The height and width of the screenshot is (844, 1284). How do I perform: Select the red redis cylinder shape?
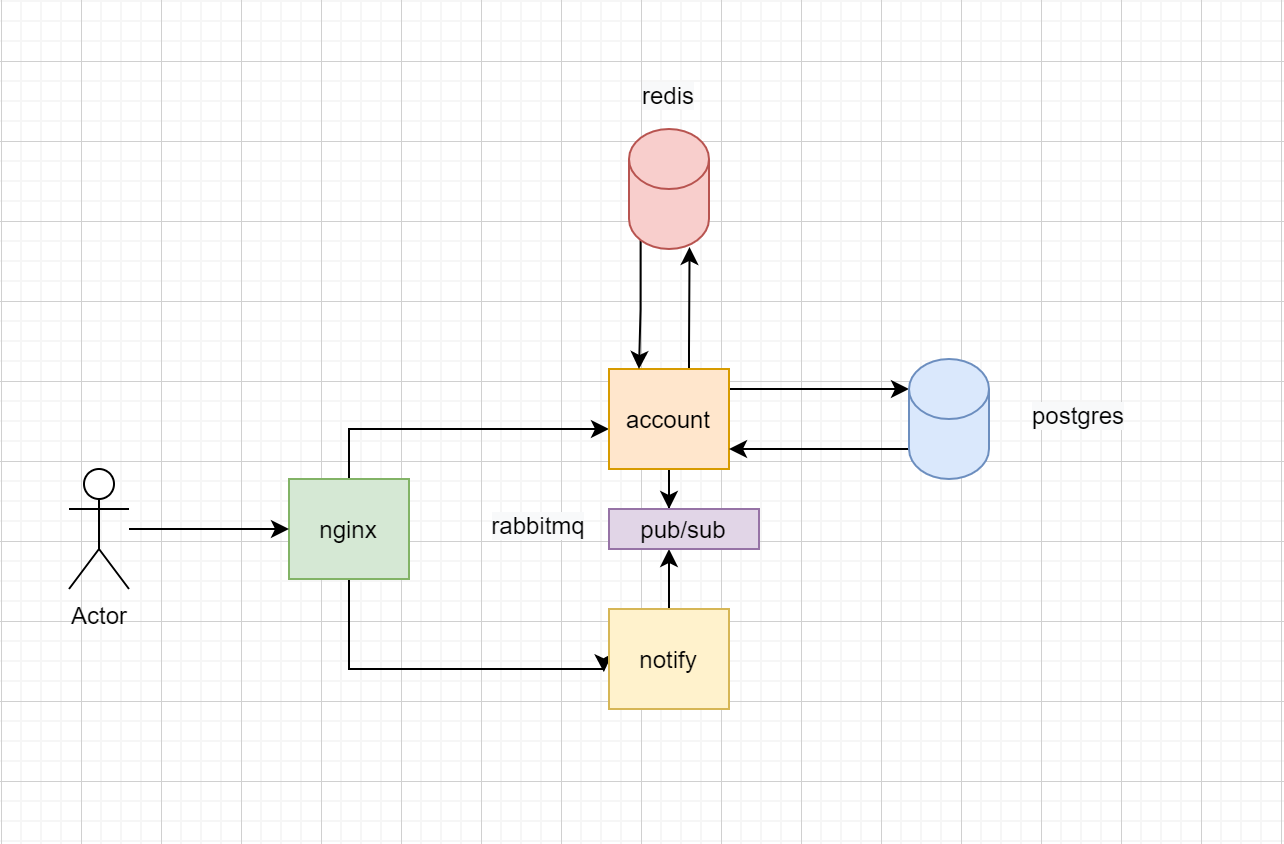click(x=669, y=189)
